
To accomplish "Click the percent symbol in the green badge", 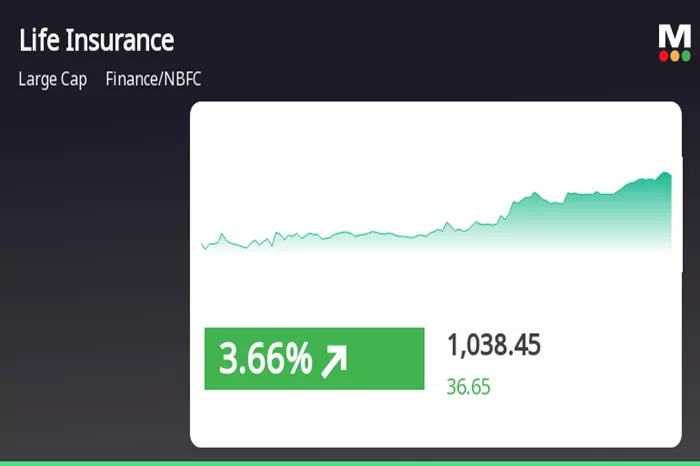I will coord(298,358).
